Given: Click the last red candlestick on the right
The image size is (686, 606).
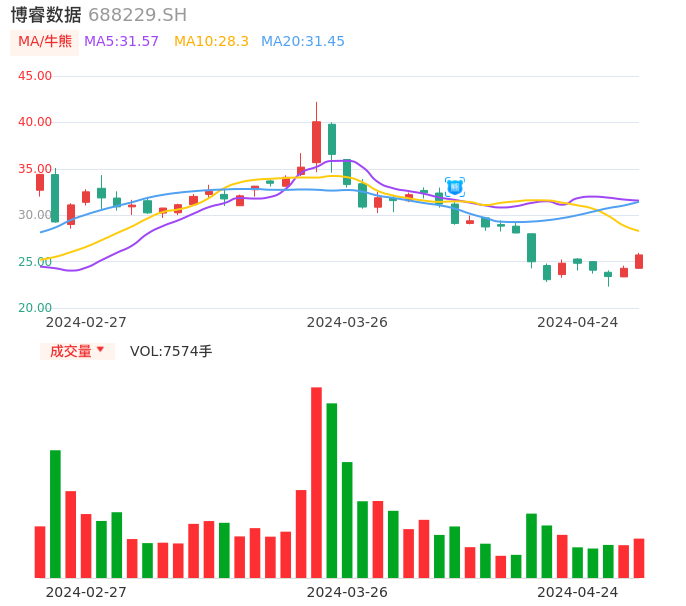Looking at the screenshot, I should tap(639, 261).
